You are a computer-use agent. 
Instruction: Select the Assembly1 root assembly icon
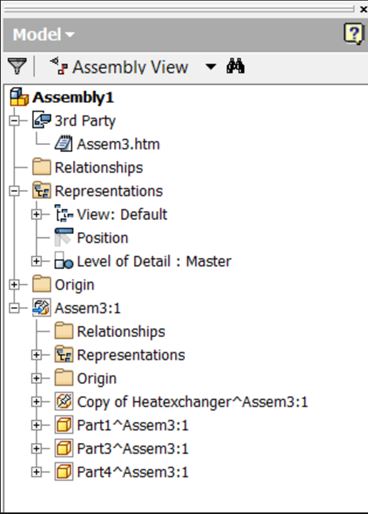click(19, 97)
